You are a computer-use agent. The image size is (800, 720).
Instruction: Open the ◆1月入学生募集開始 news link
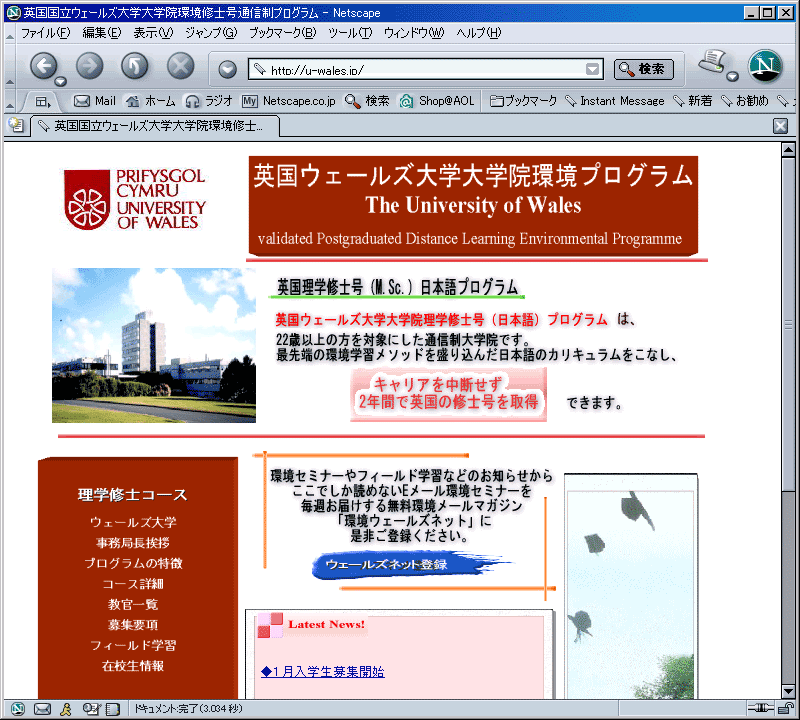click(x=323, y=672)
